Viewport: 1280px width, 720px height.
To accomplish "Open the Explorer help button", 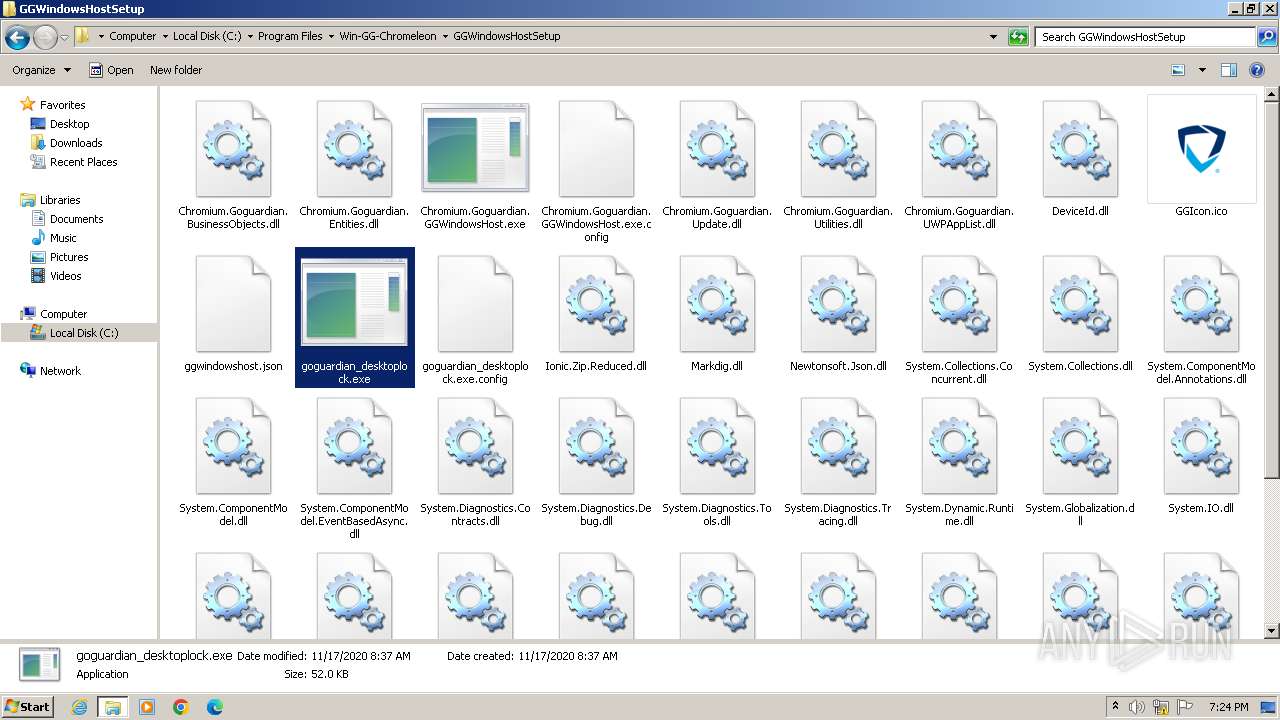I will tap(1258, 70).
